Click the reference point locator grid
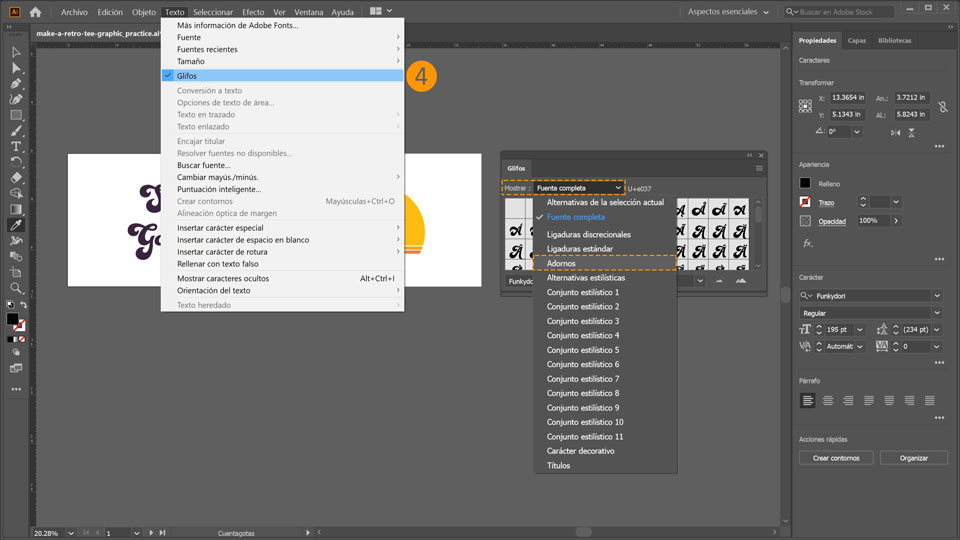960x540 pixels. 805,106
